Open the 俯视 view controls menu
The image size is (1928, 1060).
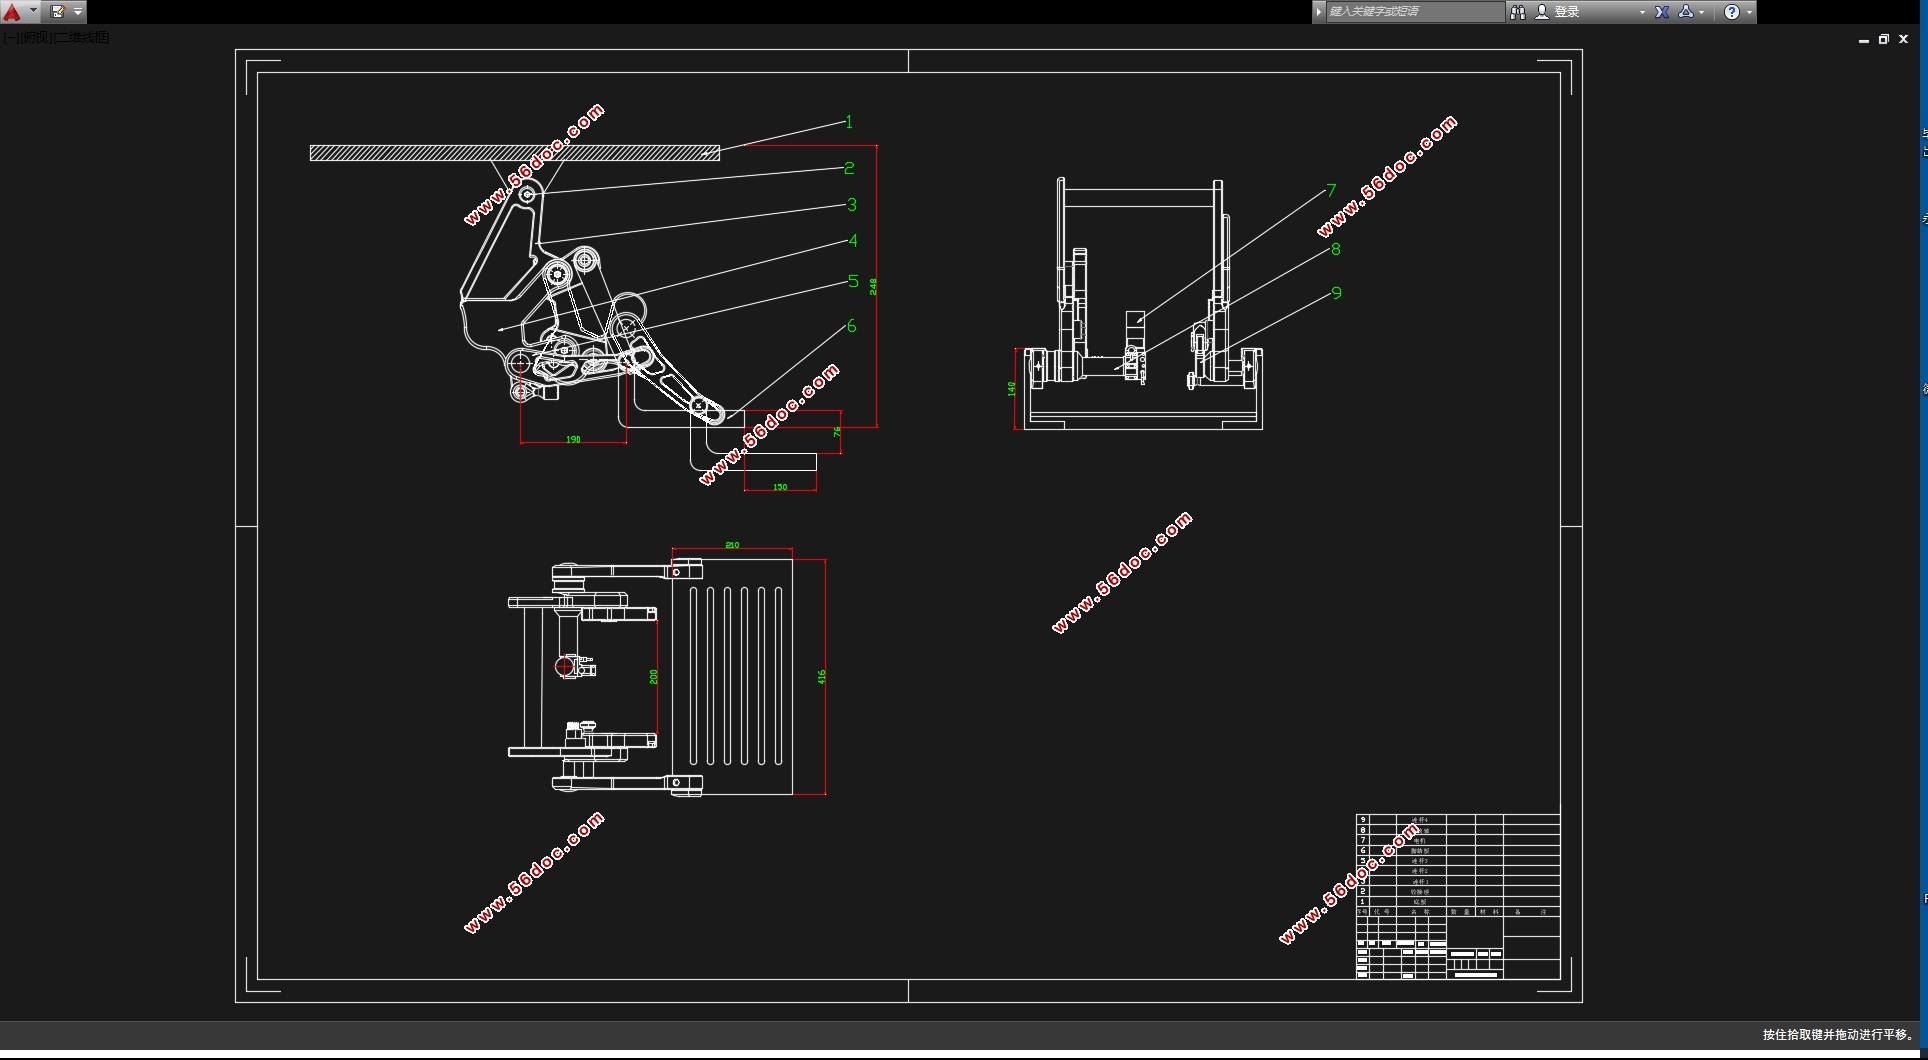pos(35,38)
